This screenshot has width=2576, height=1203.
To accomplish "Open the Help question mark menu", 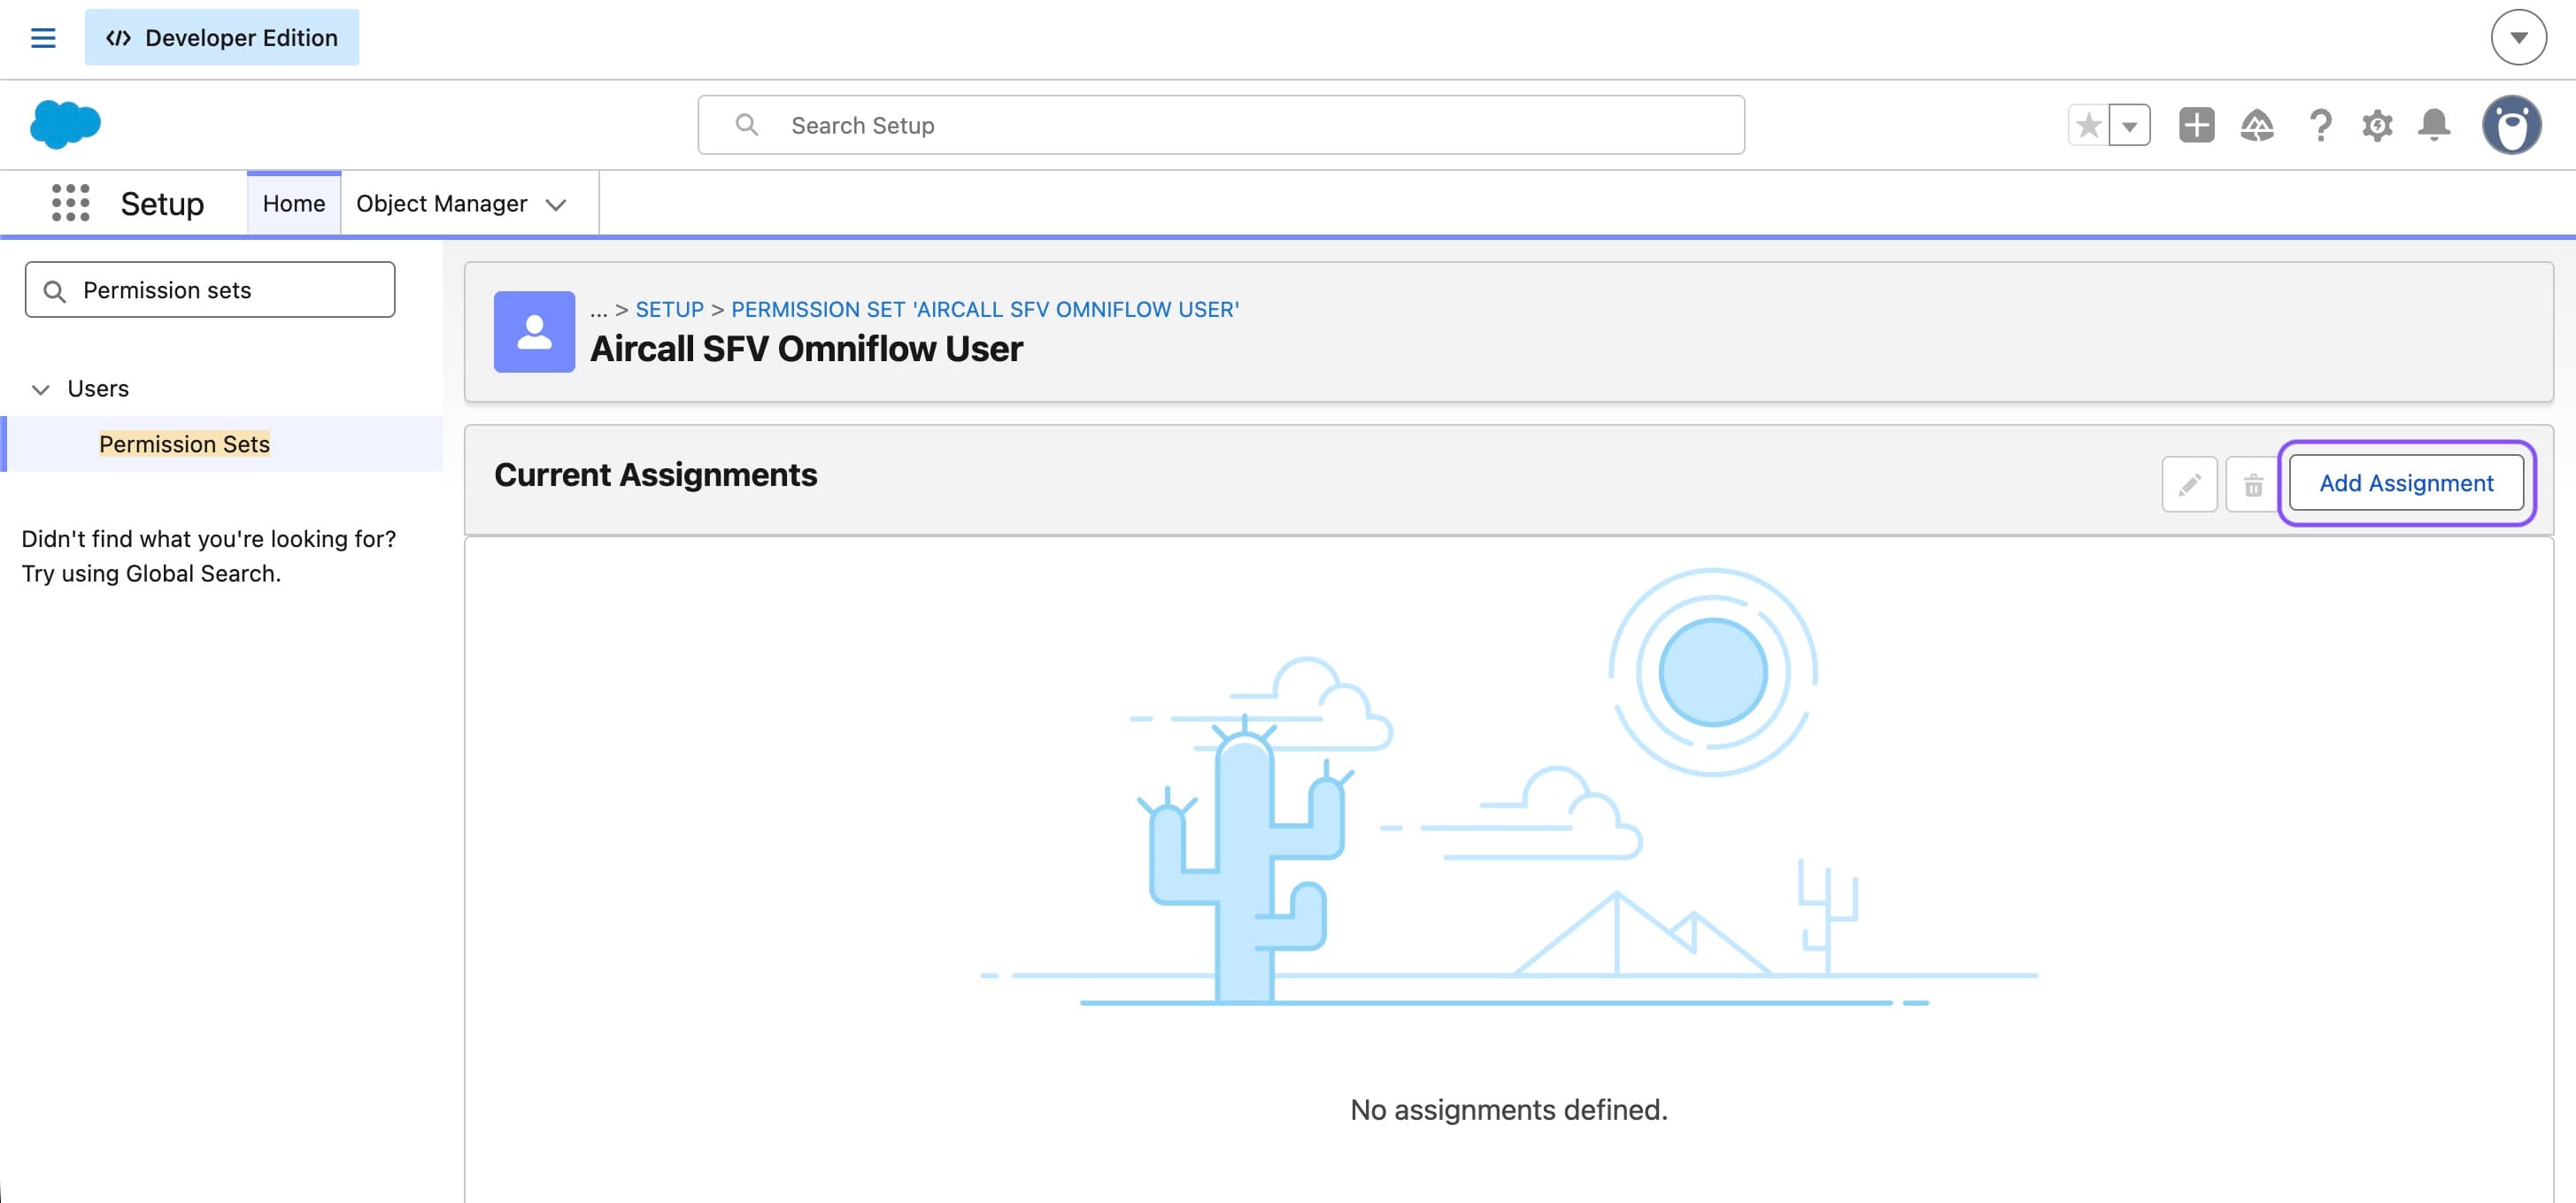I will [x=2320, y=125].
